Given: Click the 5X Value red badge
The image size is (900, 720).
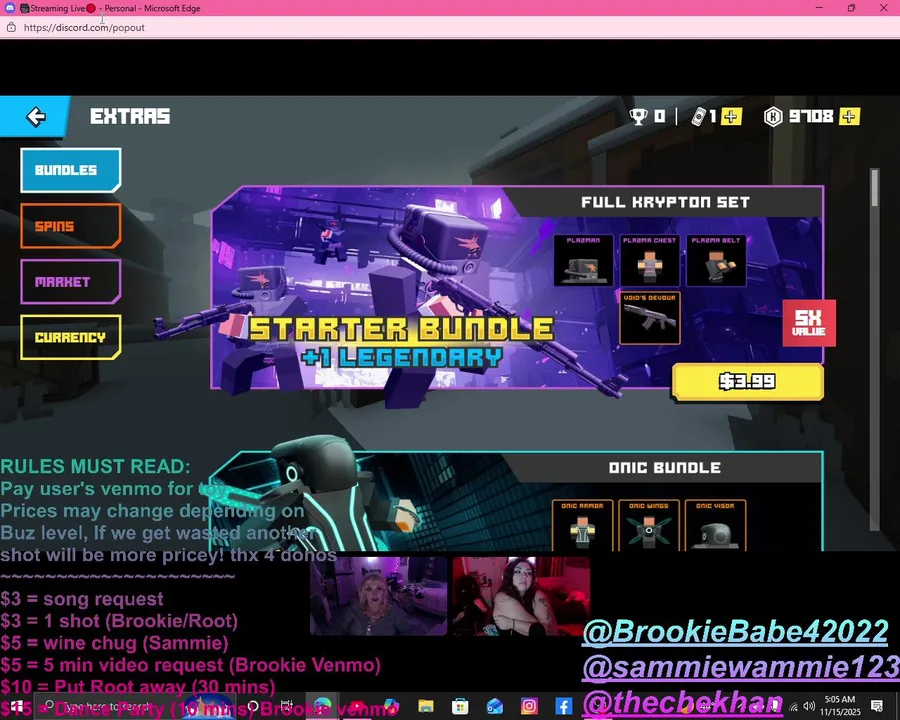Looking at the screenshot, I should coord(809,323).
